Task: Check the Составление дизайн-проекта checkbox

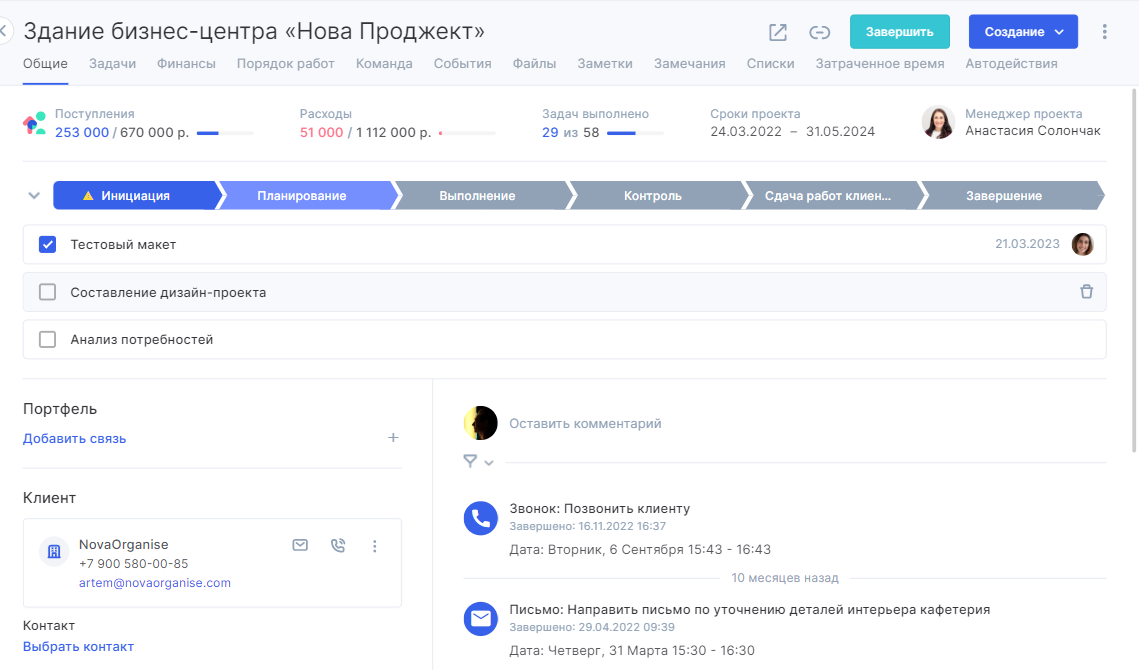Action: click(x=47, y=292)
